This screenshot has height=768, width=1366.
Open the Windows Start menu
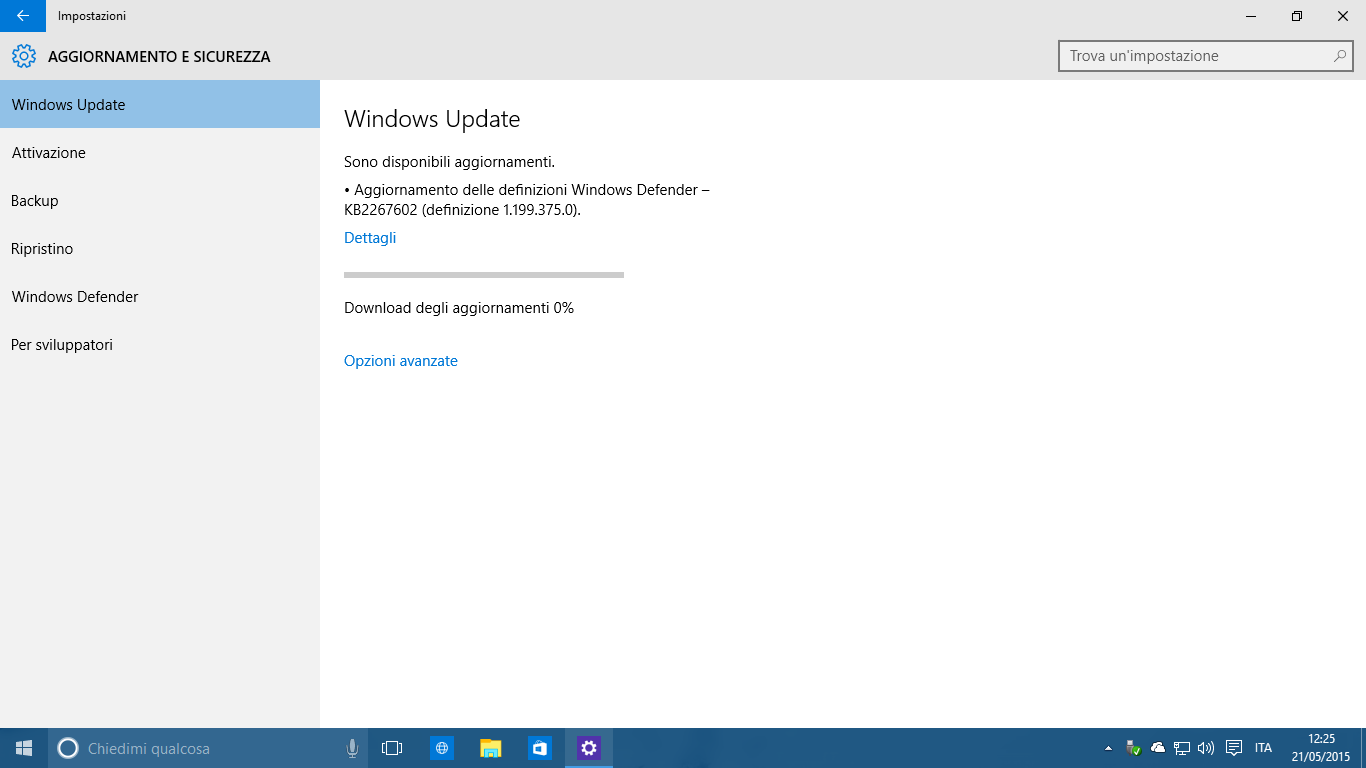(24, 748)
